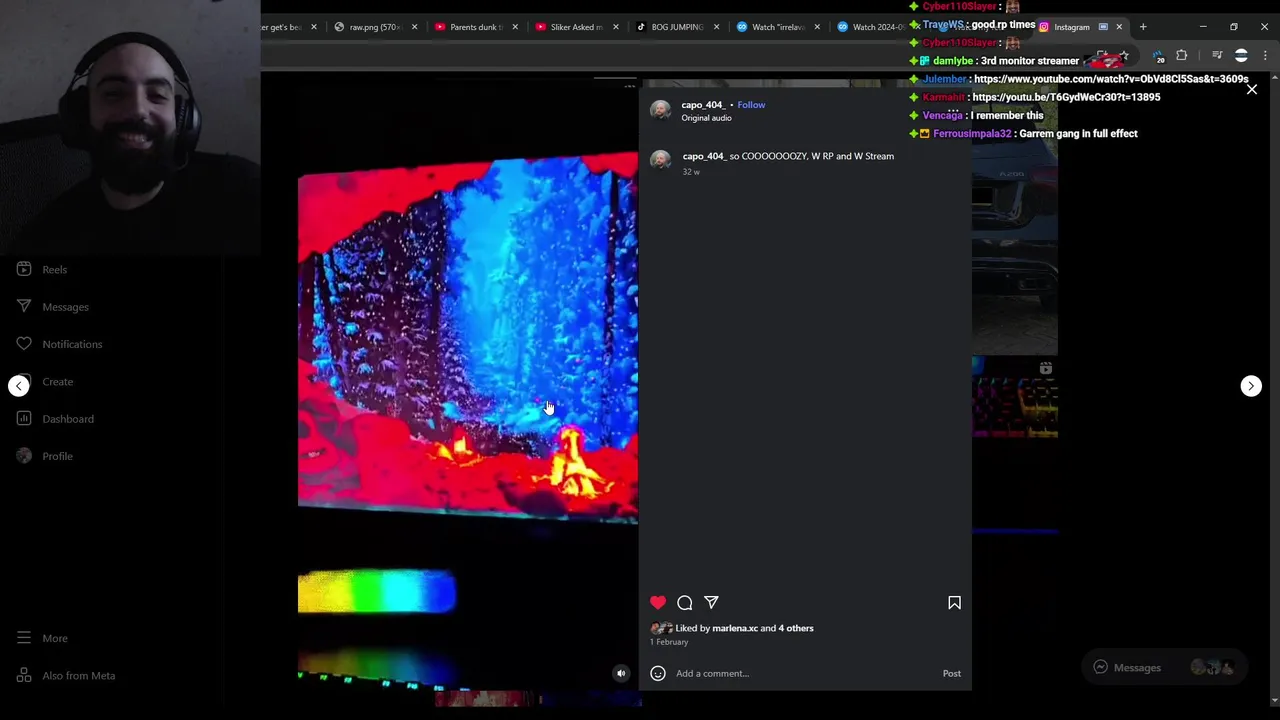Click the "32 w" caption timestamp
Viewport: 1280px width, 720px height.
pos(691,172)
